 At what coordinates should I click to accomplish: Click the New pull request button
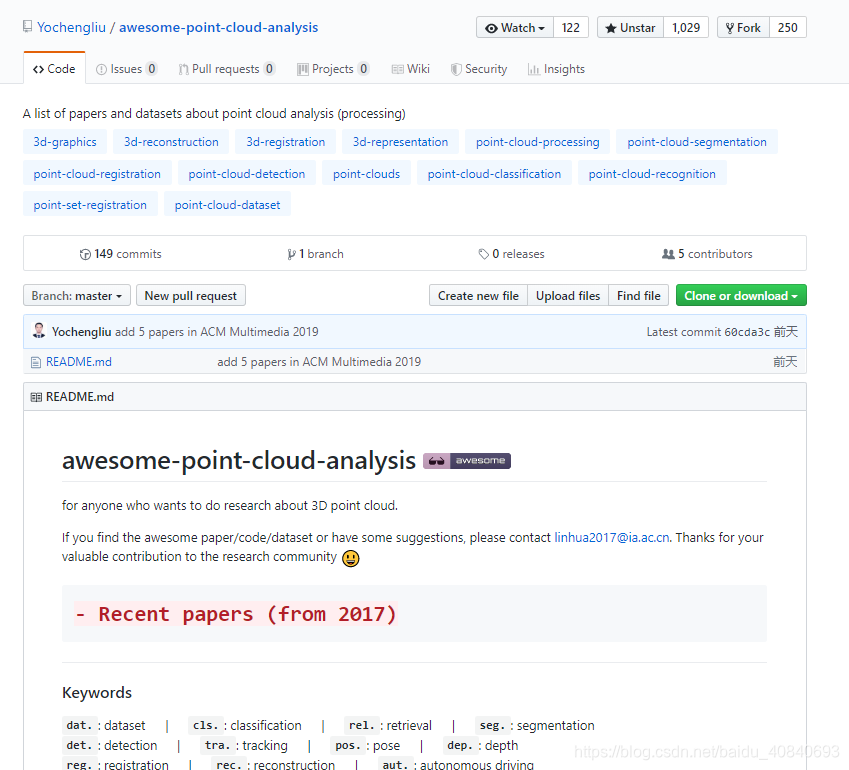point(191,296)
